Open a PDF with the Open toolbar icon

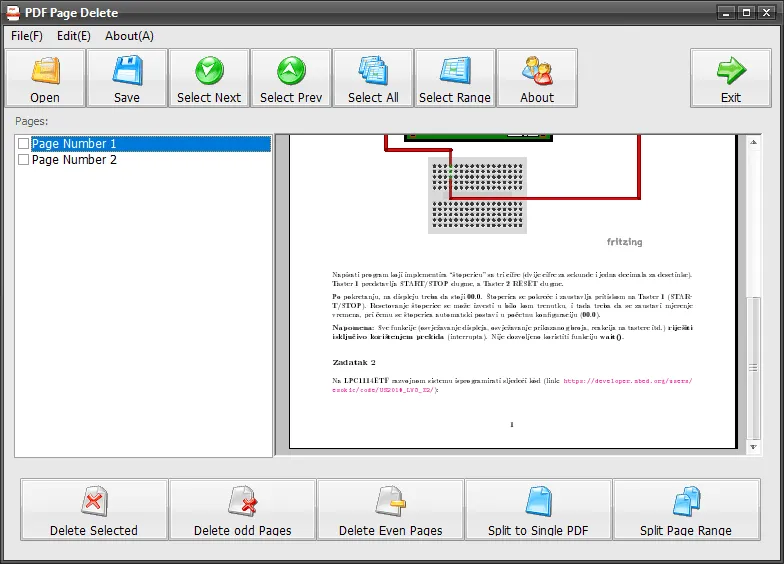click(x=45, y=78)
